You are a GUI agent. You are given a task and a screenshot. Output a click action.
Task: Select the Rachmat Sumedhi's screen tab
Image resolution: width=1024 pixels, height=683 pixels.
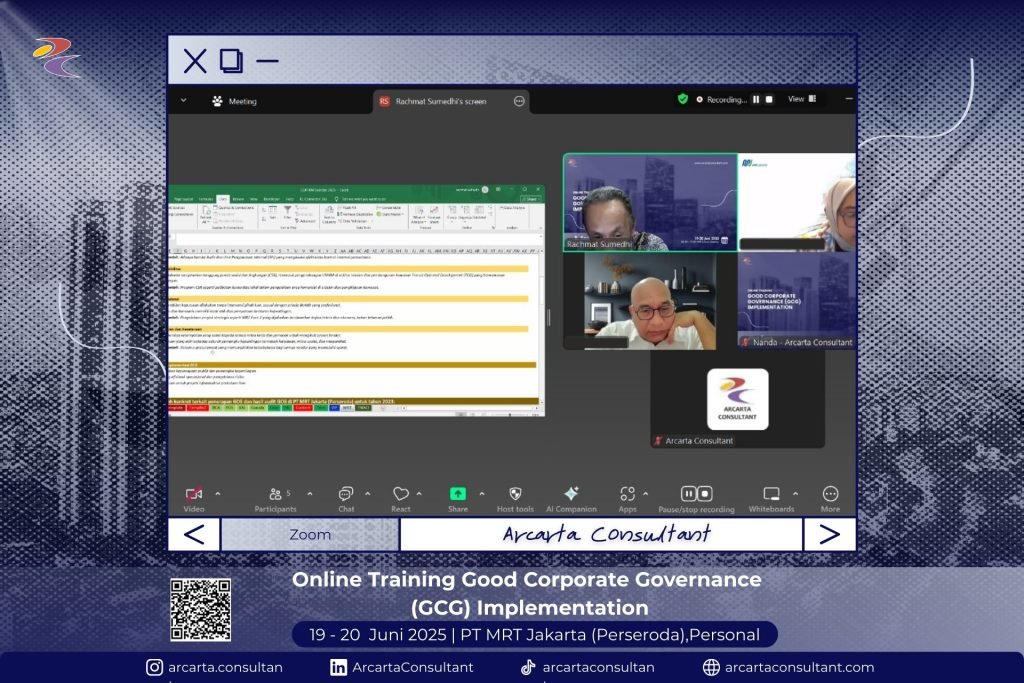pyautogui.click(x=440, y=101)
